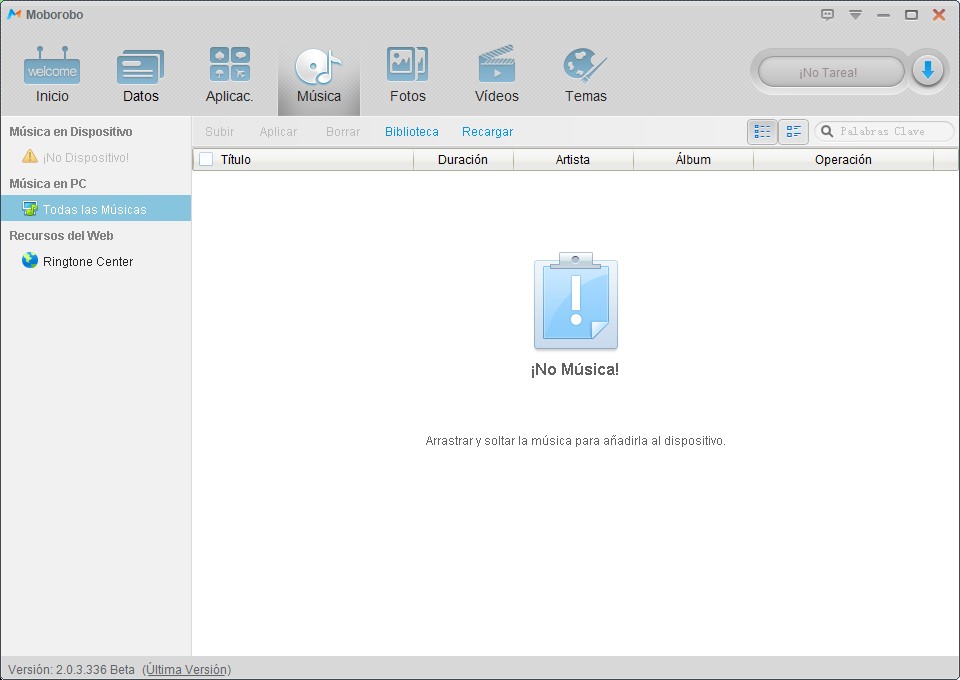The height and width of the screenshot is (680, 960).
Task: Maximize the Moborobo window
Action: (x=911, y=15)
